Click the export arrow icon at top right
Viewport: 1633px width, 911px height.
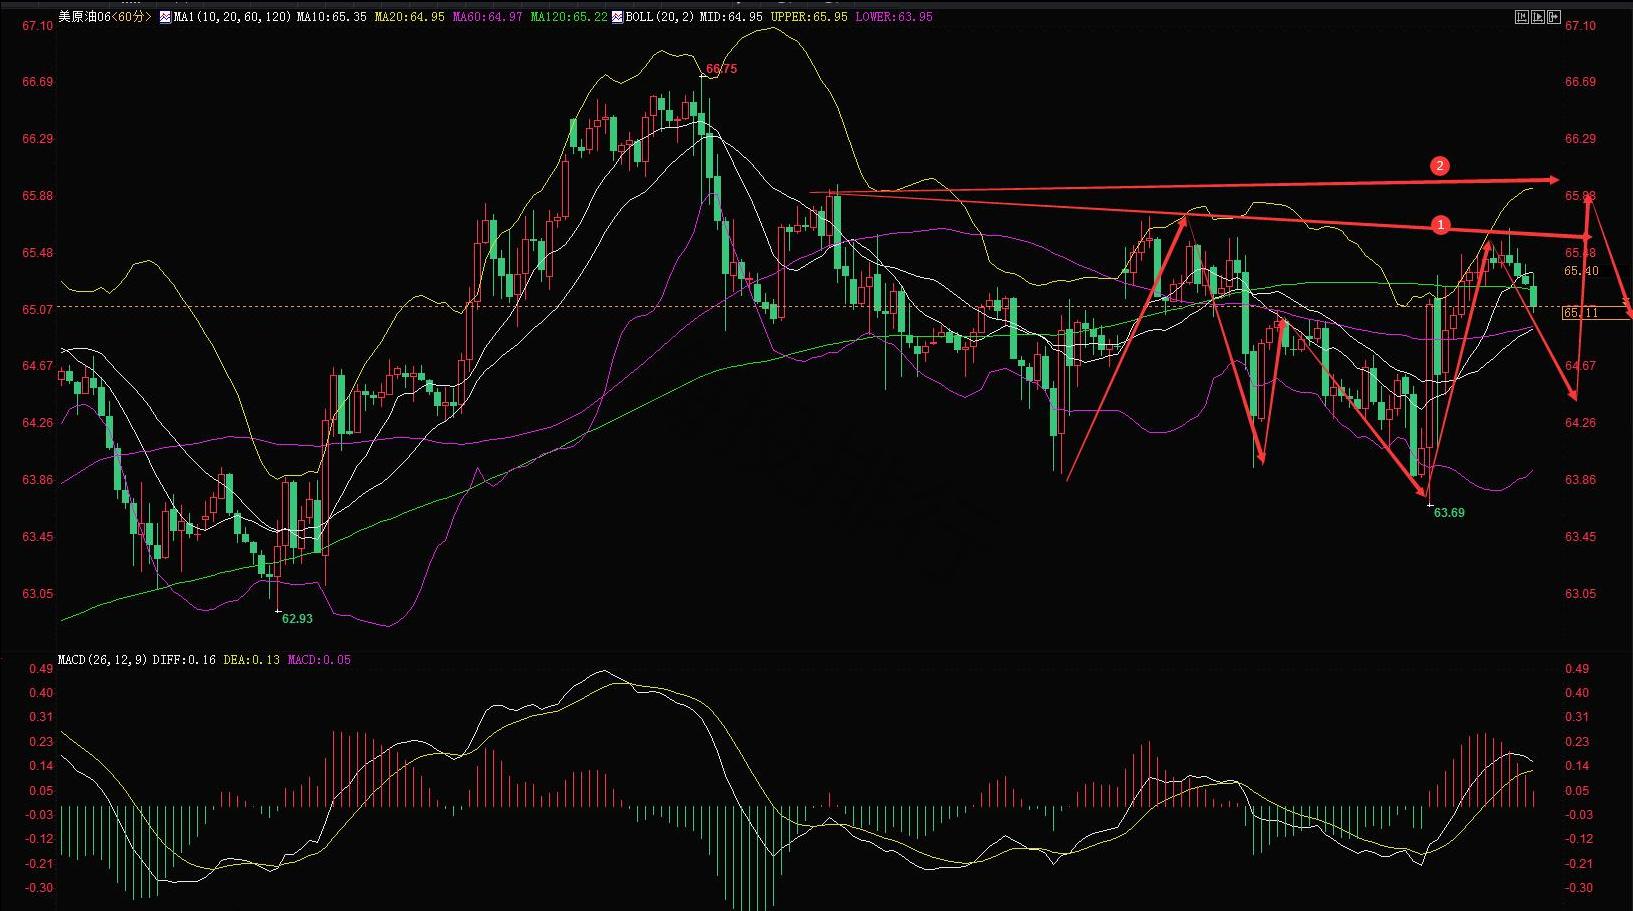[x=1554, y=17]
